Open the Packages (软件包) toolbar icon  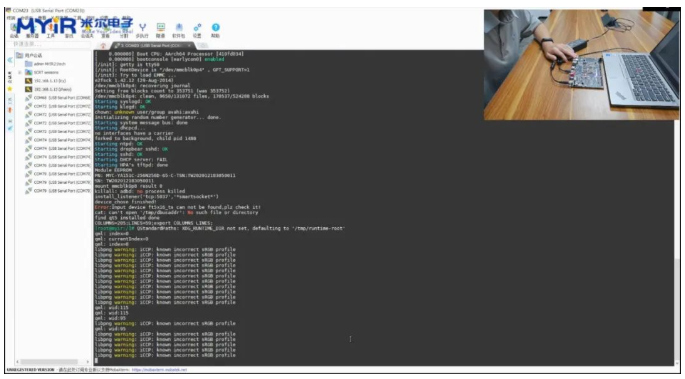pyautogui.click(x=179, y=31)
